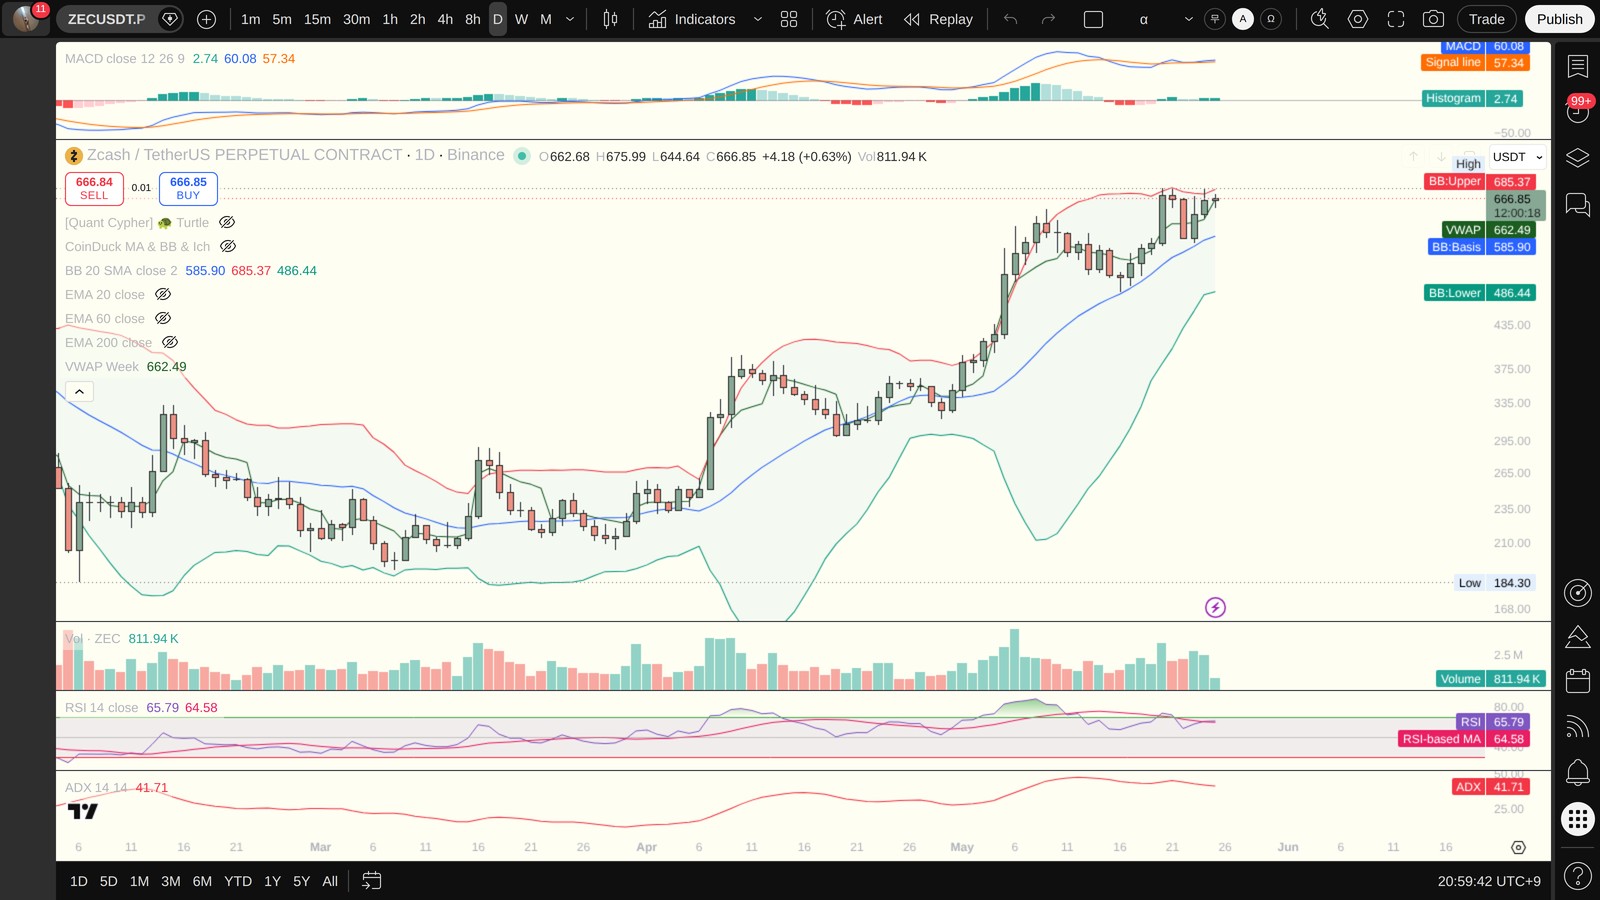
Task: Open the Indicators favorites dropdown arrow
Action: click(757, 19)
